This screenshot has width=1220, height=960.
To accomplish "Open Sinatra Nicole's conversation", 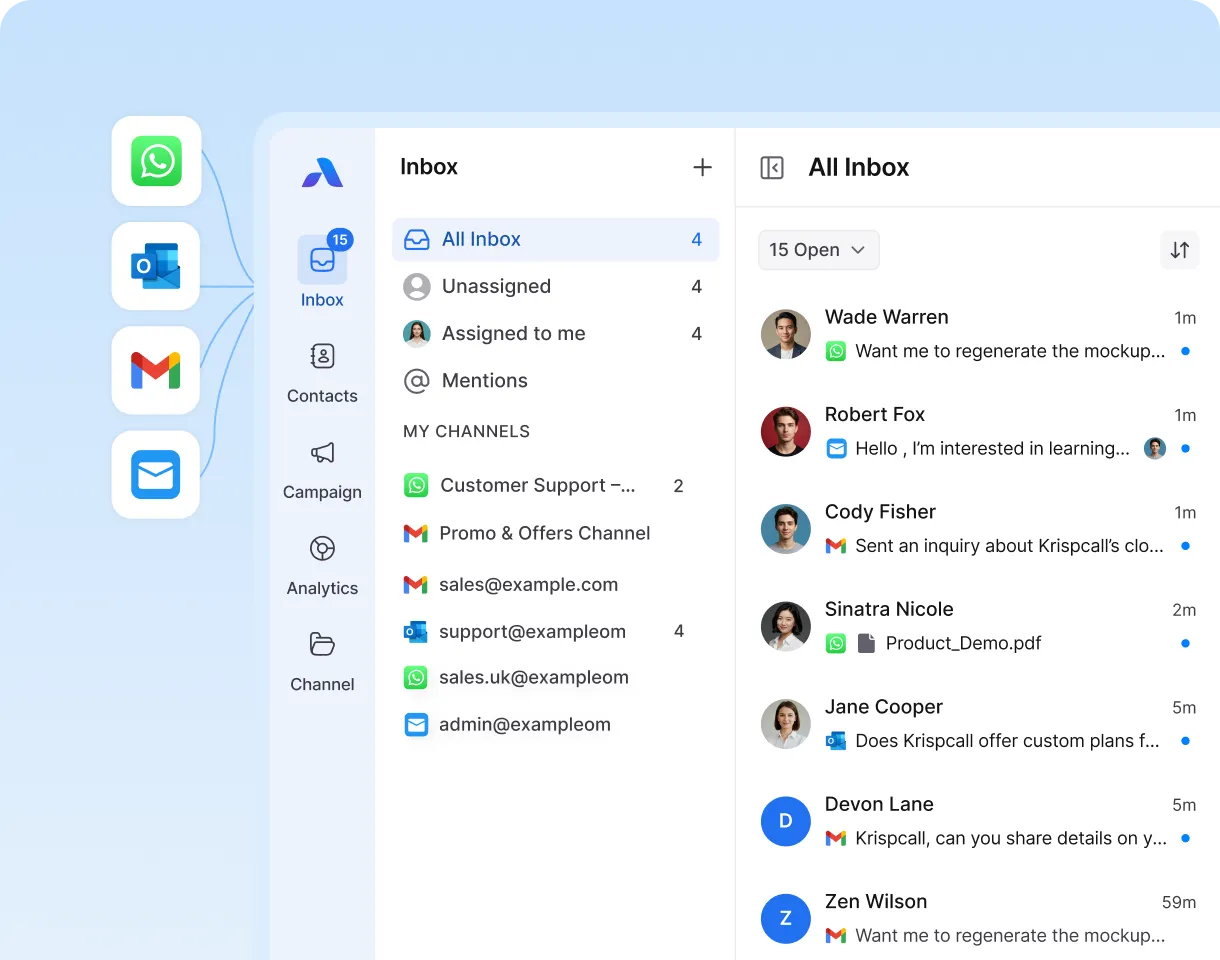I will [x=978, y=626].
